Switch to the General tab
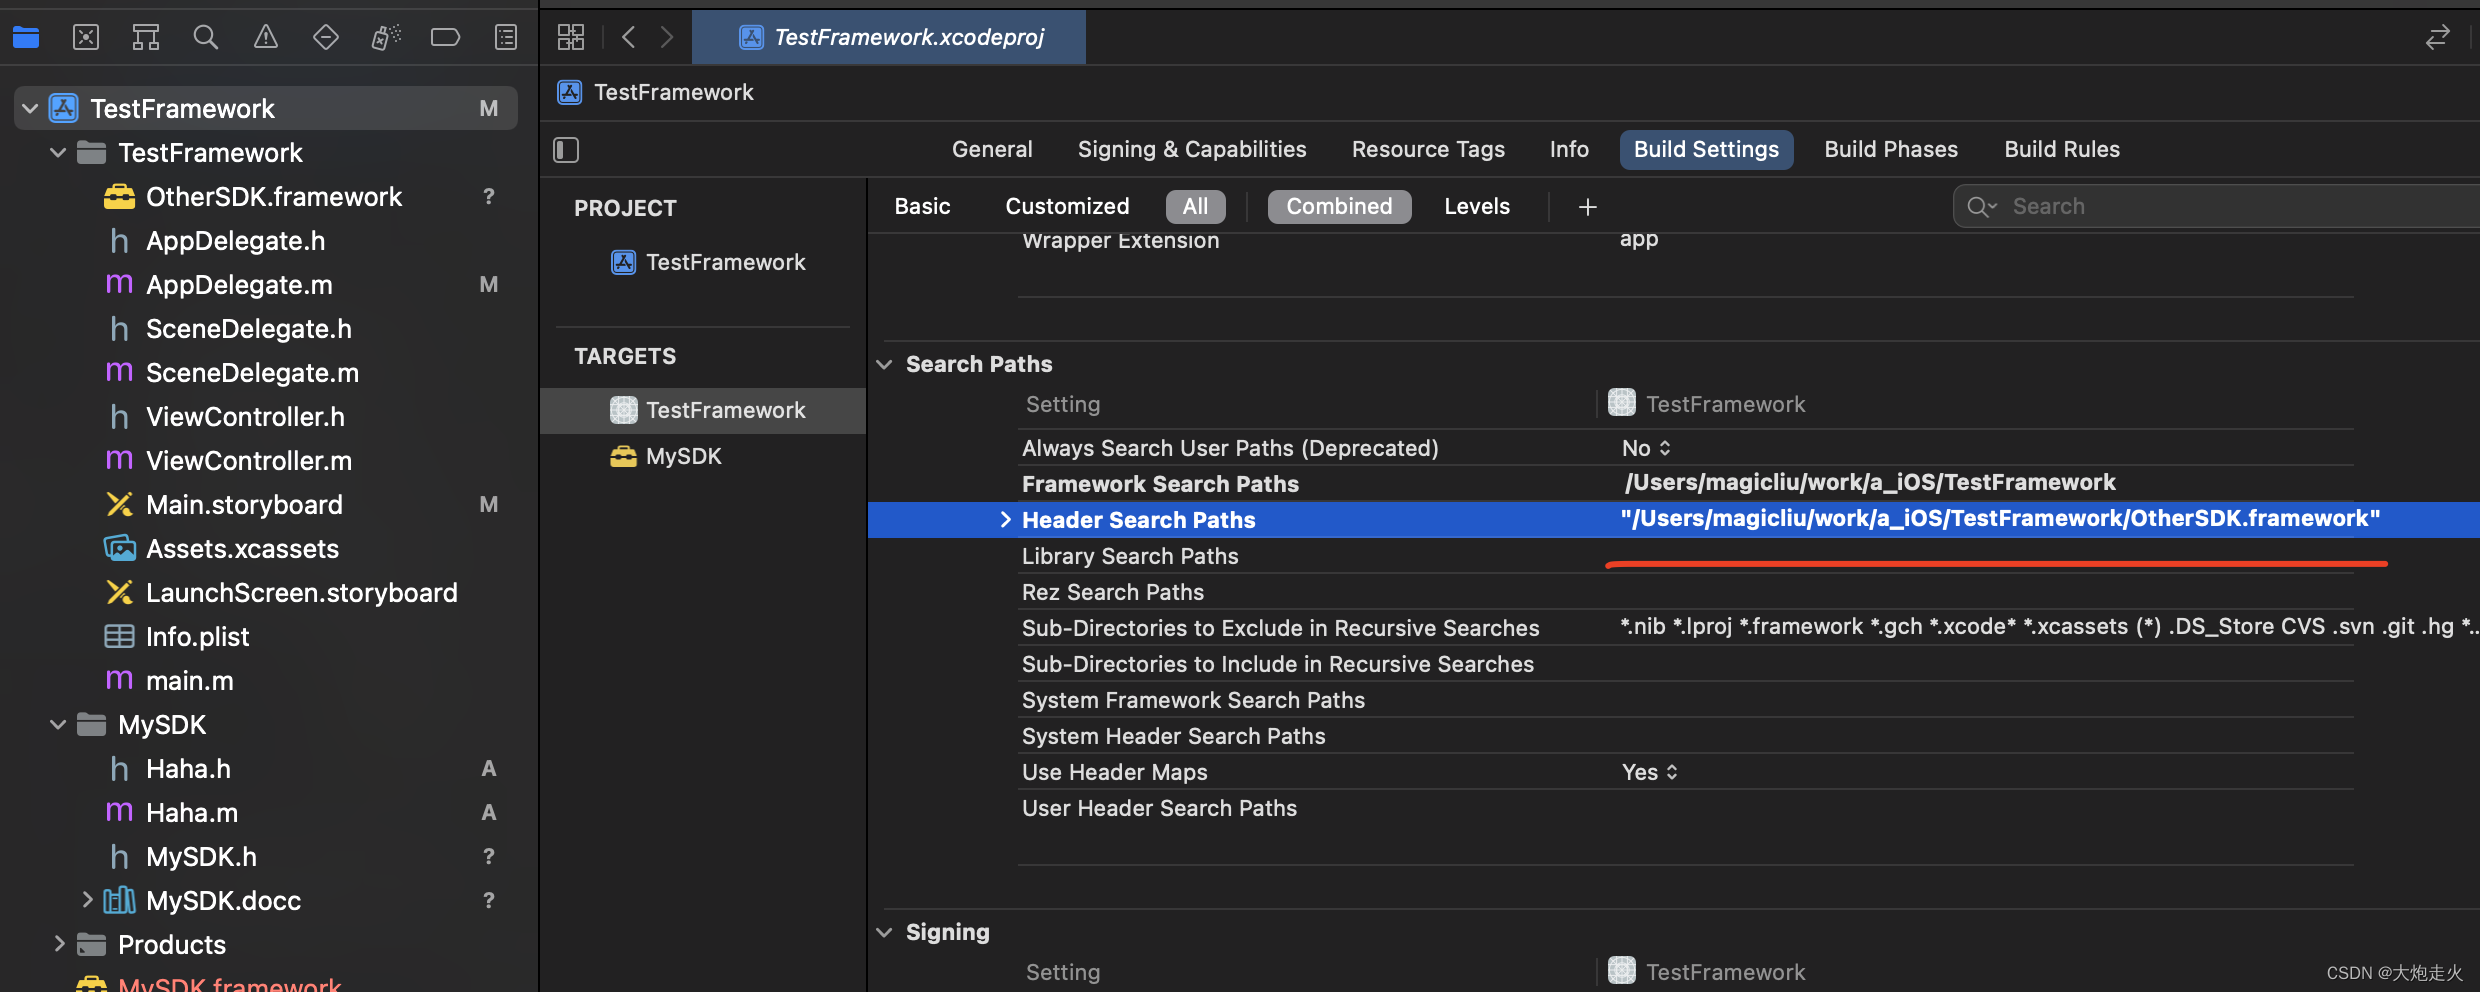Screen dimensions: 2480x992 992,150
